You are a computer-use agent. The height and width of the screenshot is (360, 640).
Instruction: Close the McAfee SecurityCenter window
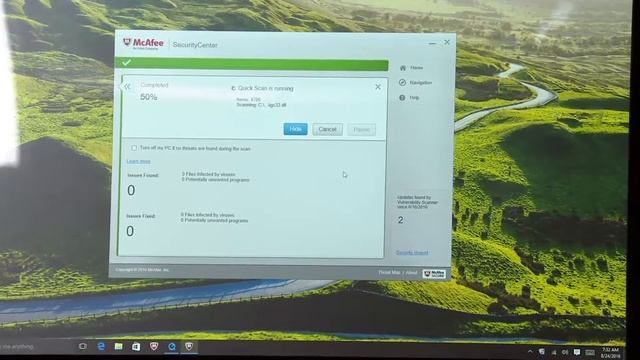(x=447, y=42)
